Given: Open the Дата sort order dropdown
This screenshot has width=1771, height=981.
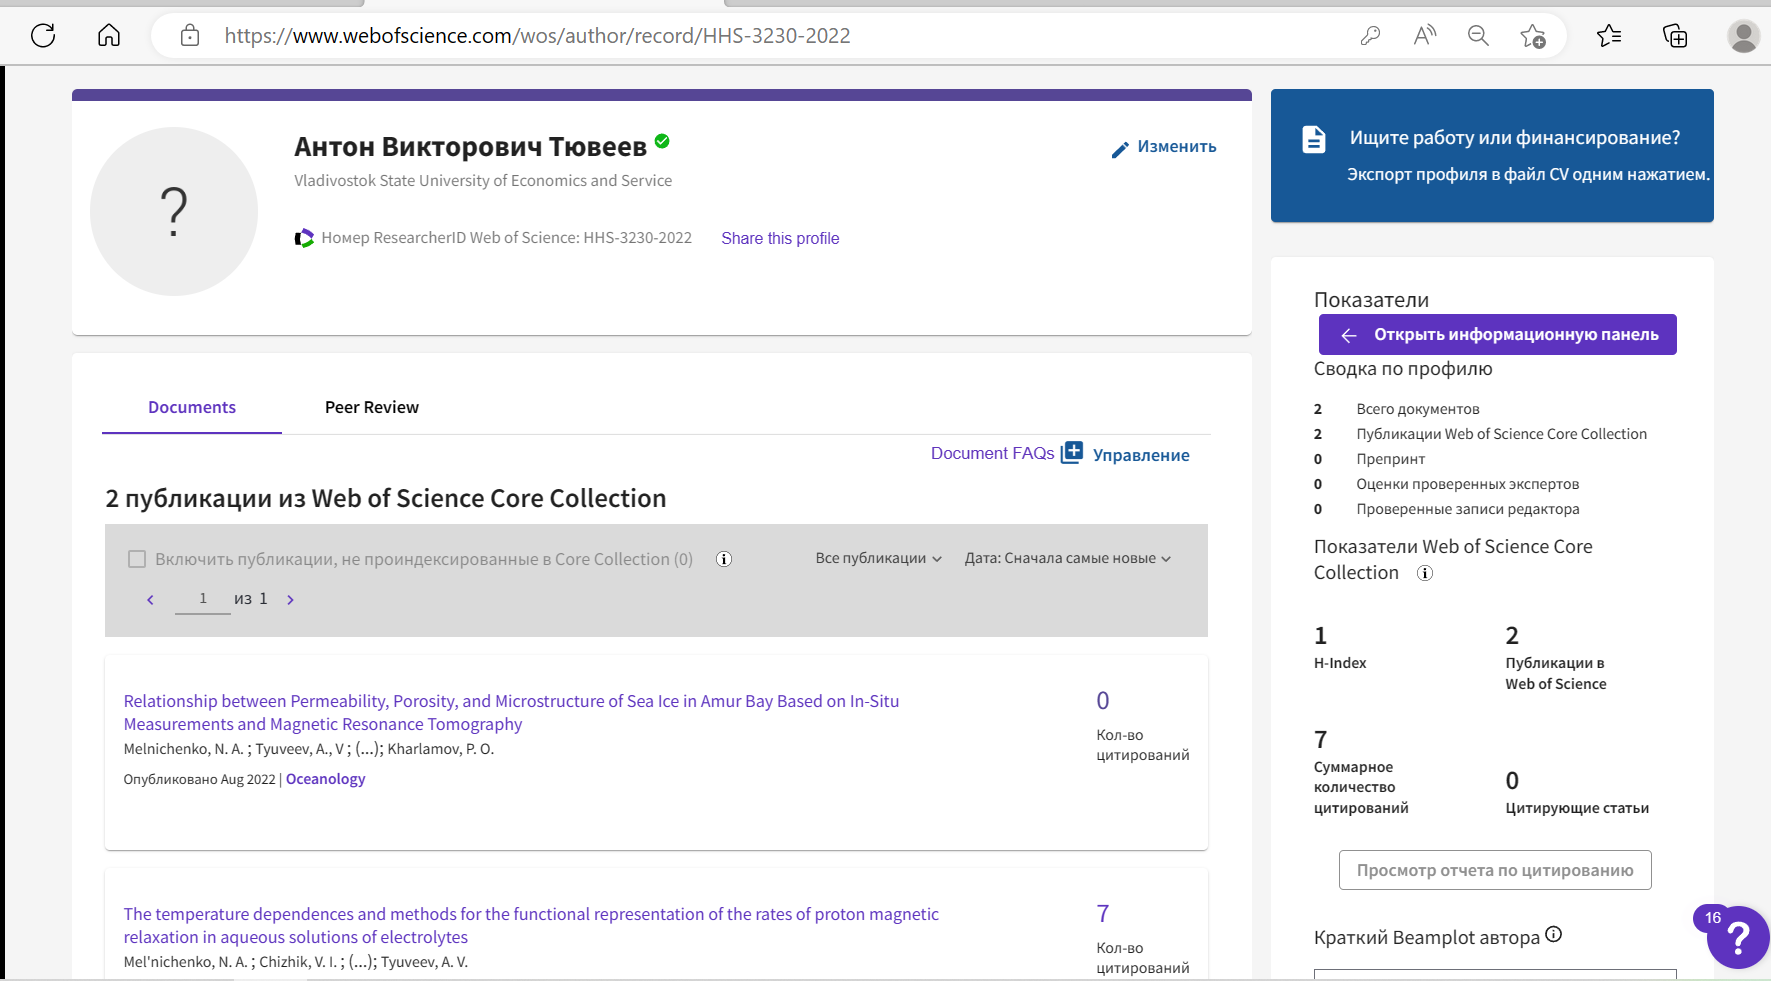Looking at the screenshot, I should [x=1067, y=558].
